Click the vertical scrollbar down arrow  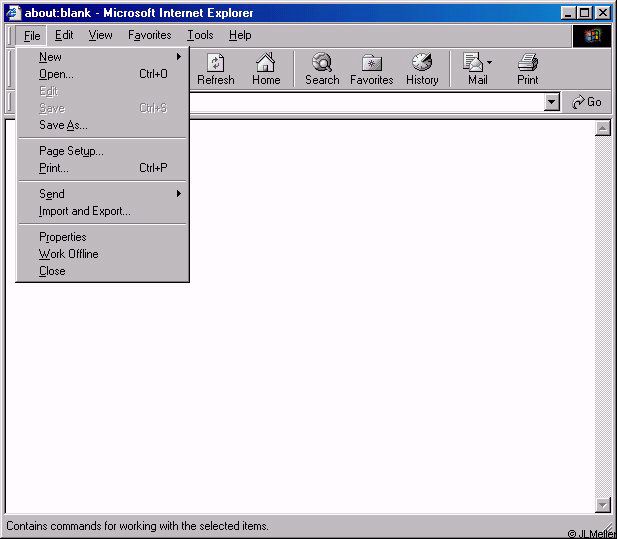602,505
